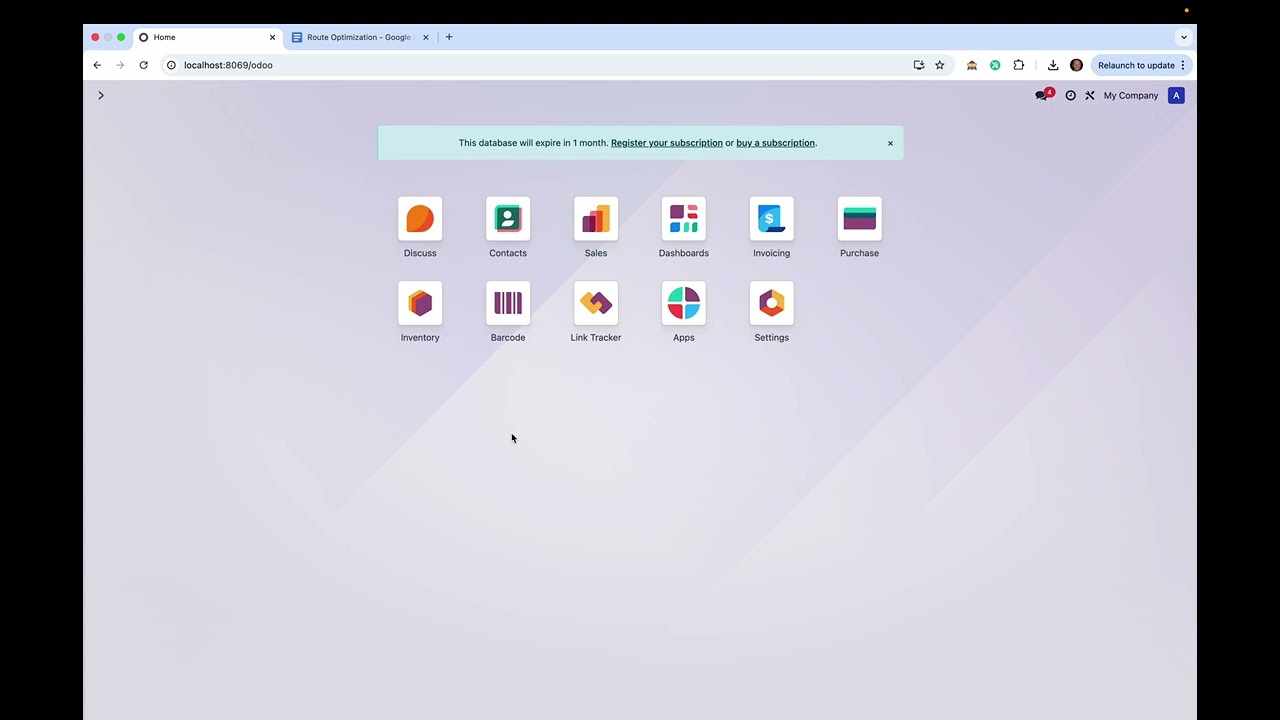Switch to the Home tab
The height and width of the screenshot is (720, 1280).
(x=208, y=37)
